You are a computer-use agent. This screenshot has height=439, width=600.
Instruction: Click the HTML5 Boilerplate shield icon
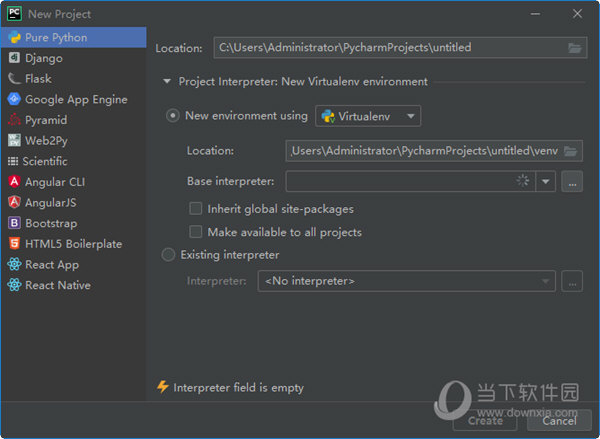14,243
